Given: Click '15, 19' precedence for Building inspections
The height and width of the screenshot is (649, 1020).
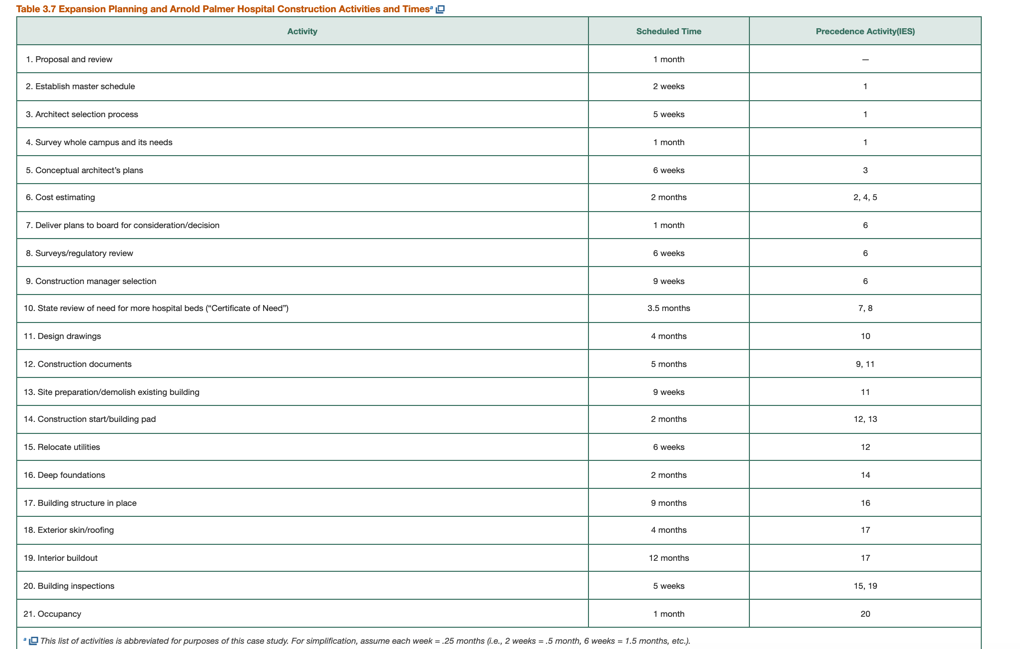Looking at the screenshot, I should [865, 586].
